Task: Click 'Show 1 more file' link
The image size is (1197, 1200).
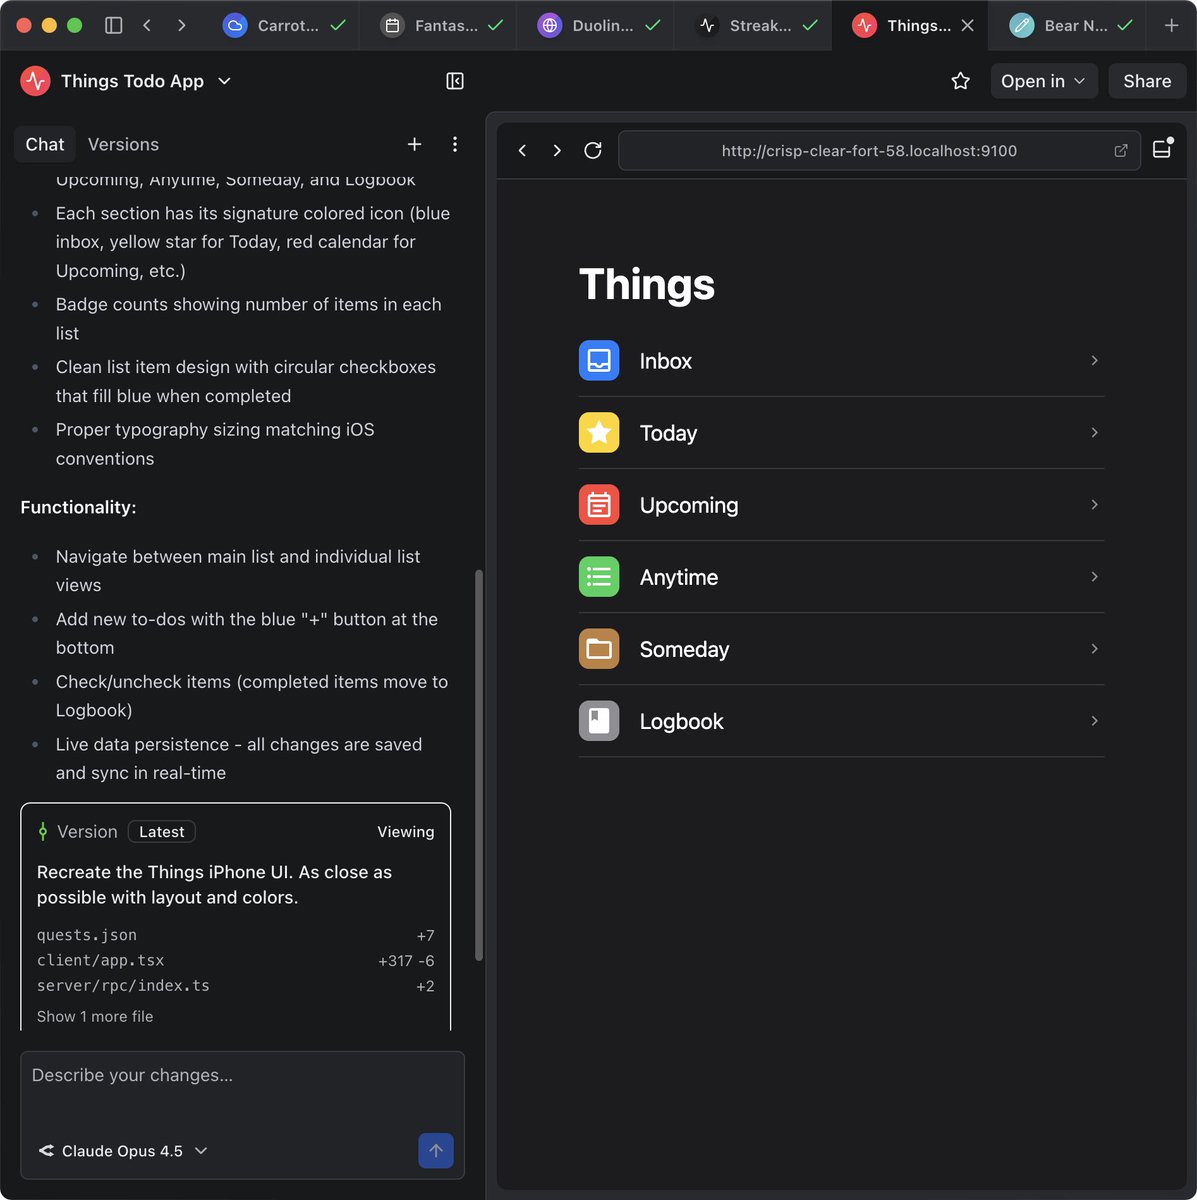Action: [95, 1016]
